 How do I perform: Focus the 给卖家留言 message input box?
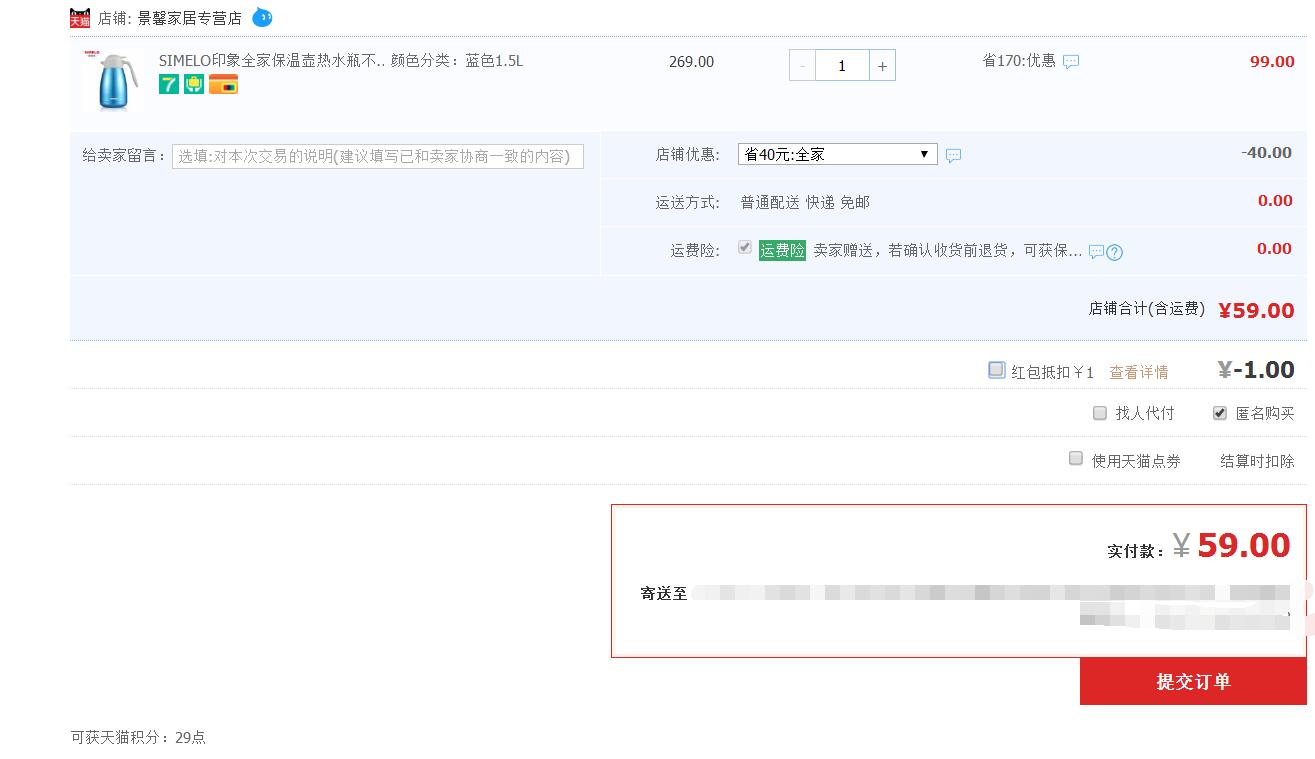378,156
